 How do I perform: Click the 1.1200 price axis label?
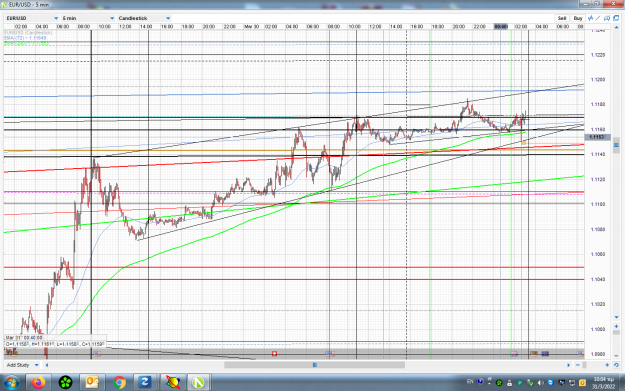(597, 80)
